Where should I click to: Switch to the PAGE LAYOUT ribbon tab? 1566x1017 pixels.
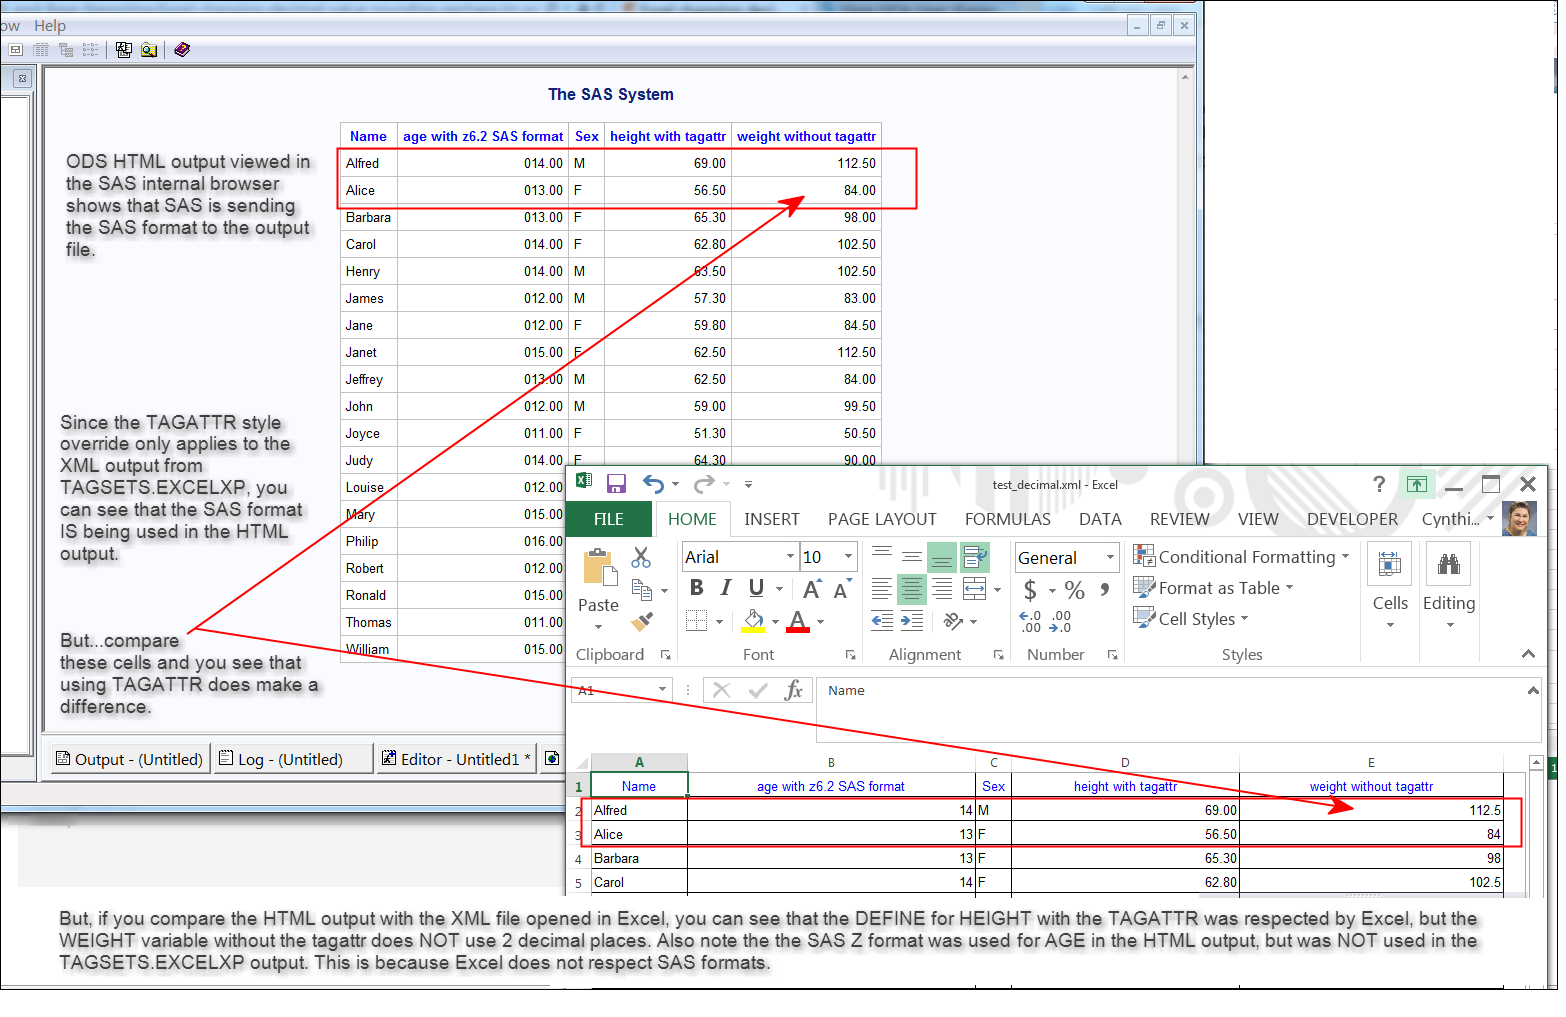point(882,519)
